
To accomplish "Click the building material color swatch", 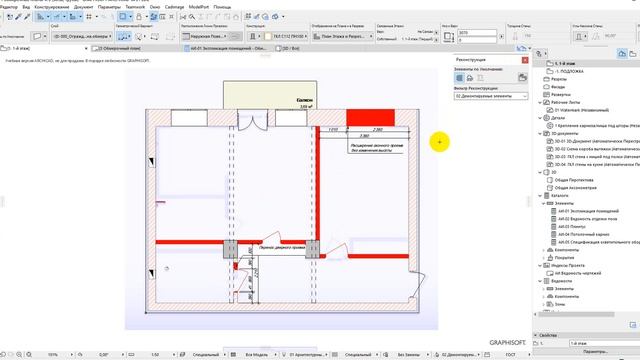I will [x=268, y=36].
